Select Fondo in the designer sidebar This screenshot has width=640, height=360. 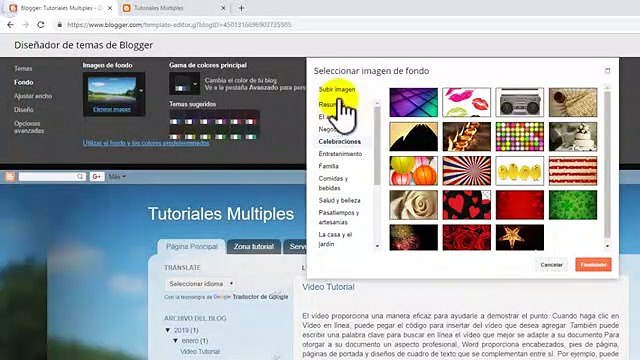(24, 82)
